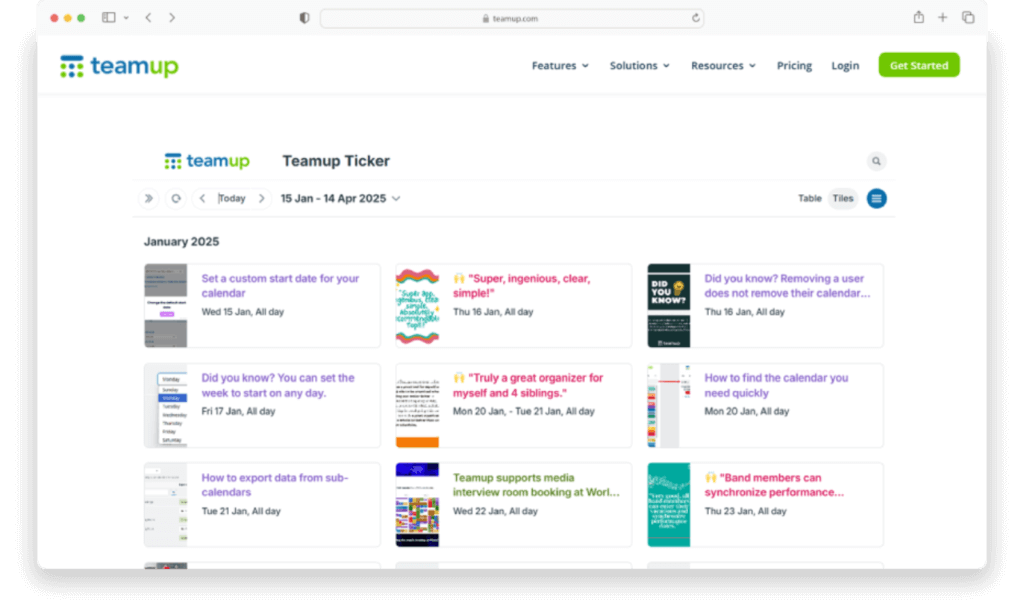Click the teal thumbnail for Thu 23 Jan
The width and height of the screenshot is (1024, 614).
click(x=669, y=505)
